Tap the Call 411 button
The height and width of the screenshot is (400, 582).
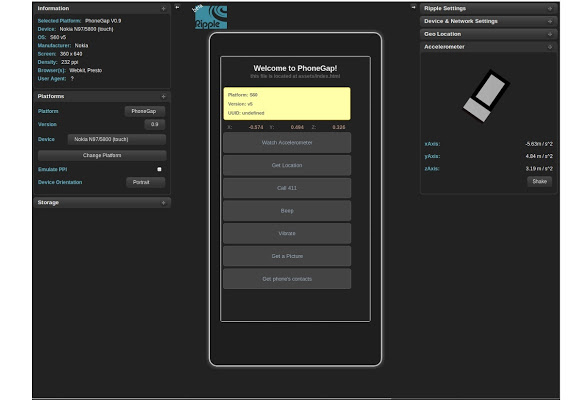tap(287, 188)
